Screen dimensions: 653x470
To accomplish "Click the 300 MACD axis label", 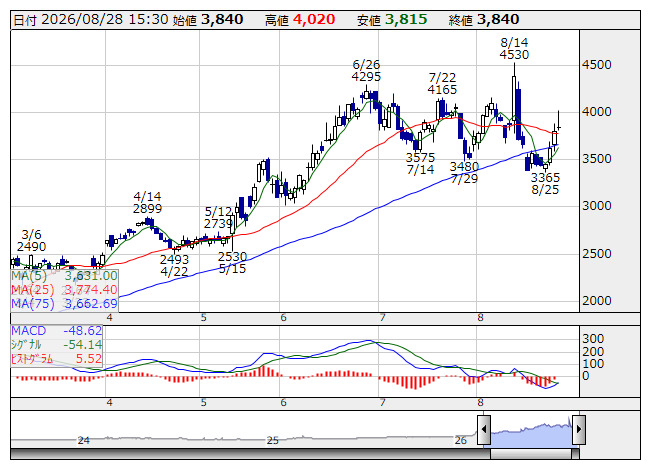I will click(593, 338).
